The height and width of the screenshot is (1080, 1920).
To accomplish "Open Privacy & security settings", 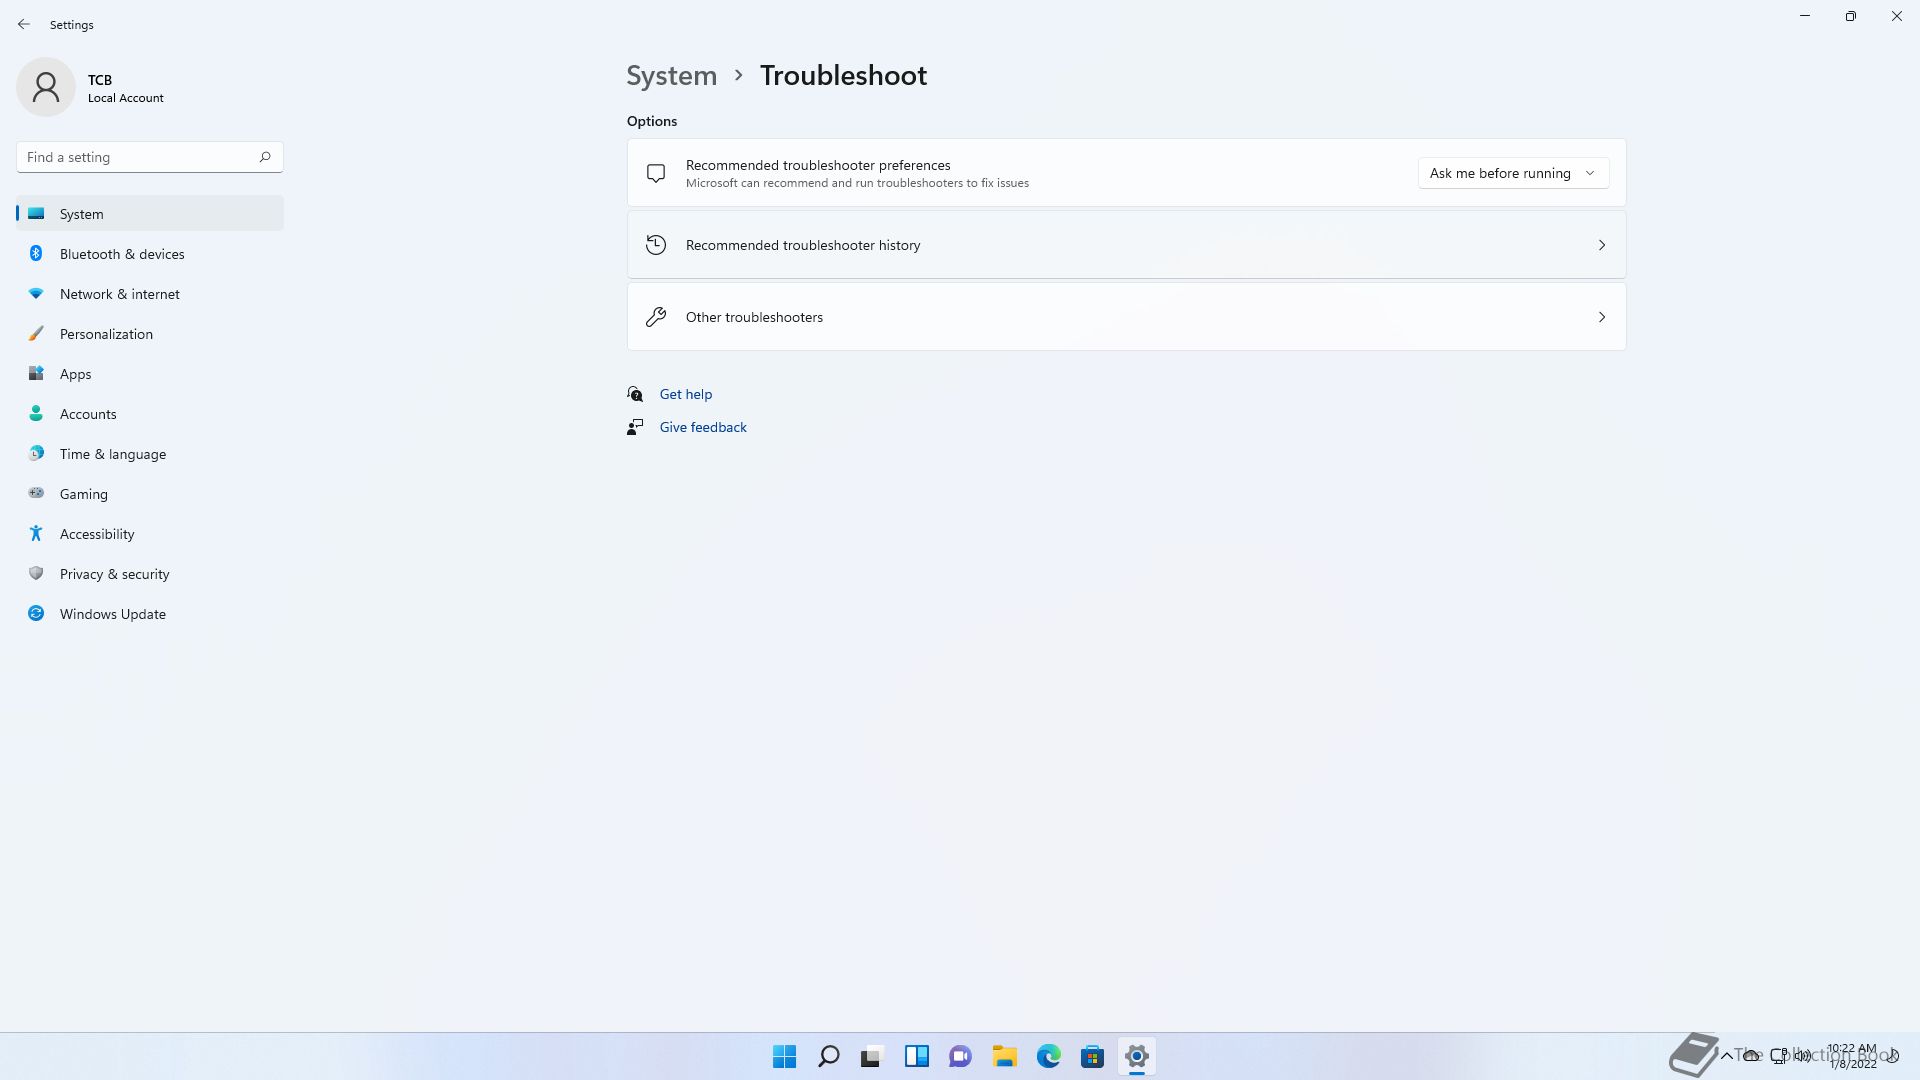I will point(150,574).
